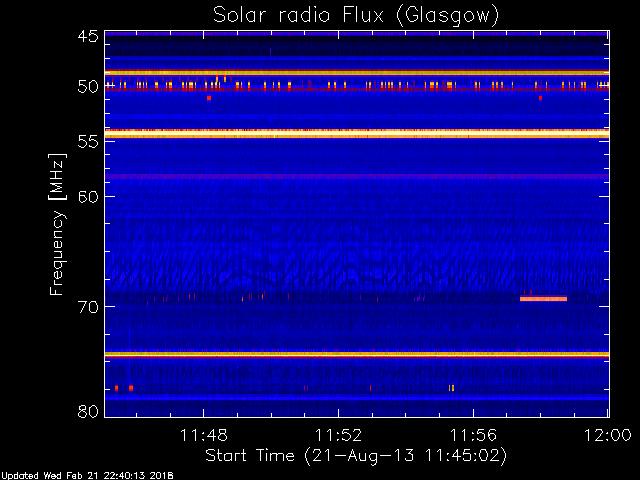Click the 'Frequency [MHz]' axis label
The width and height of the screenshot is (640, 480).
click(x=57, y=224)
